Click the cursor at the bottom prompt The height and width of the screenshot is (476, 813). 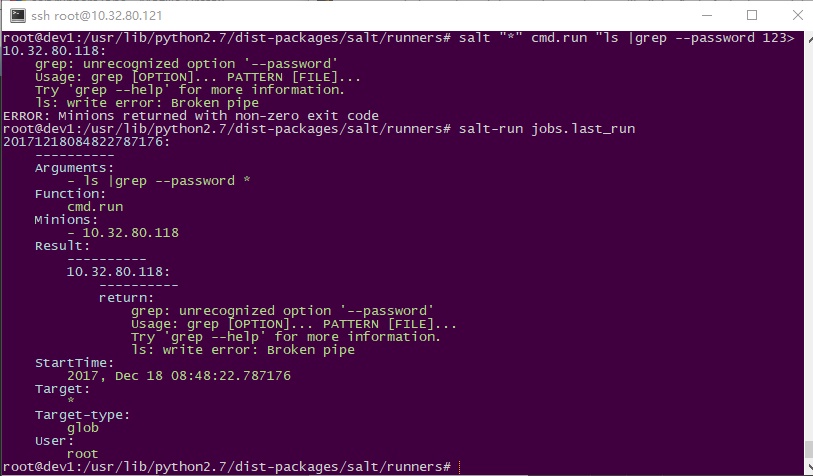click(x=459, y=467)
